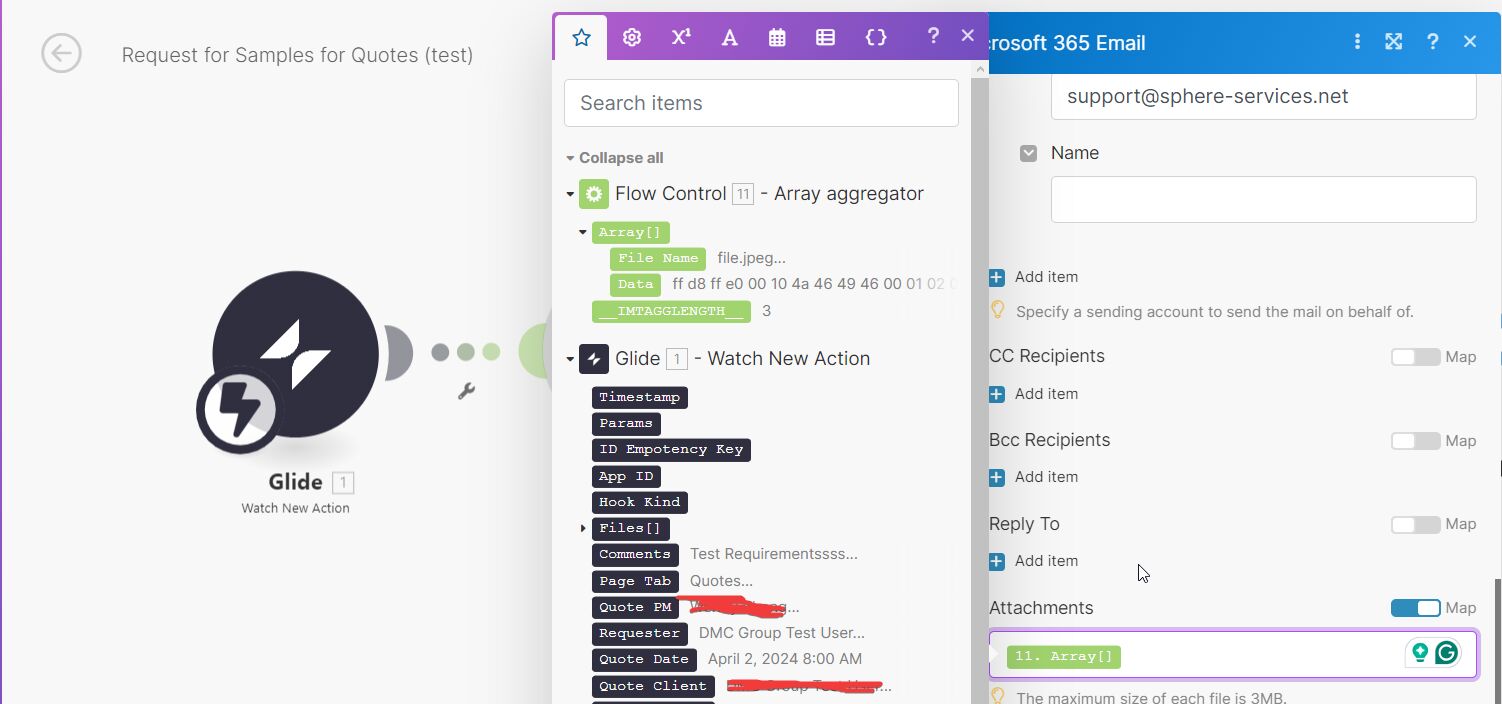Close the Microsoft 365 Email panel
Screen dimensions: 1502x704
1469,42
